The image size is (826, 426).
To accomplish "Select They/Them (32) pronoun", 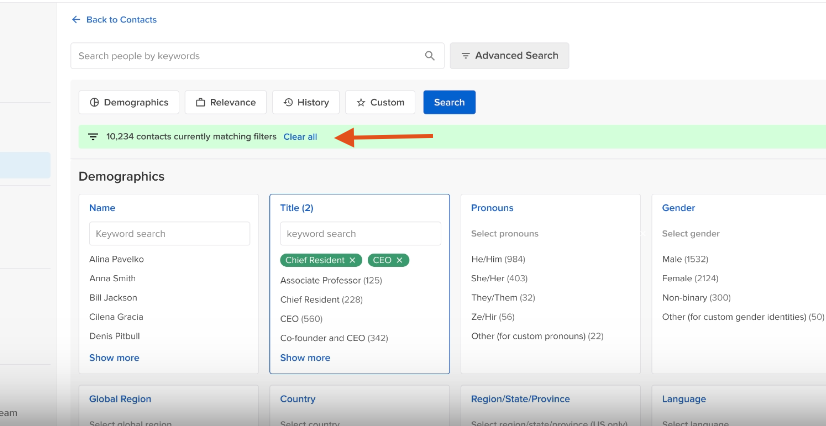I will [503, 298].
